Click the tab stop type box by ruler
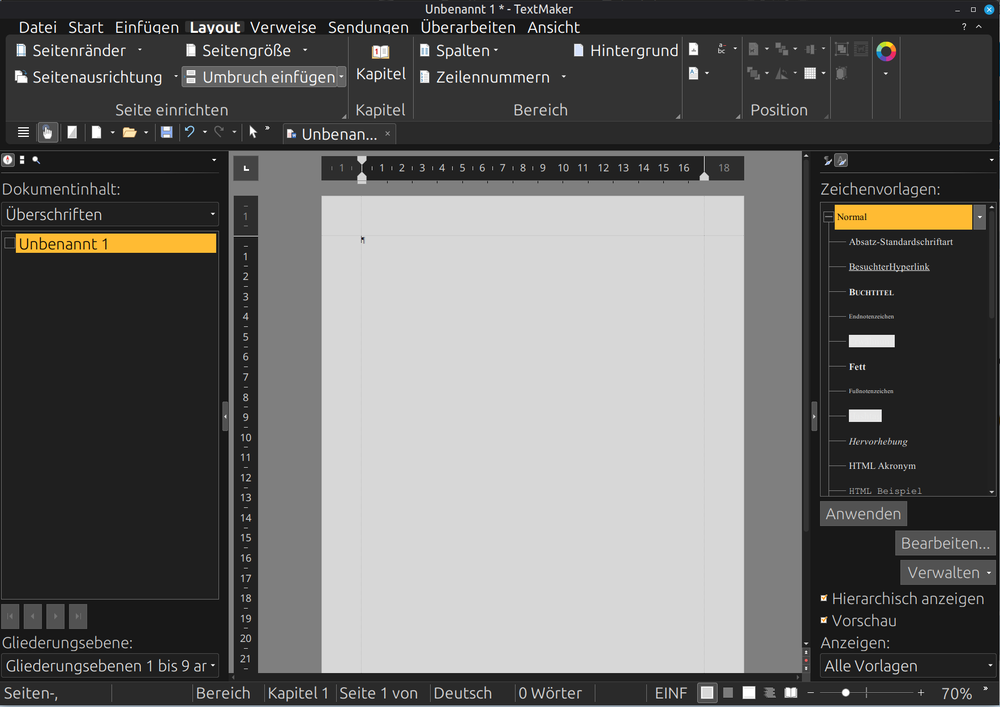The height and width of the screenshot is (707, 1000). (x=246, y=168)
